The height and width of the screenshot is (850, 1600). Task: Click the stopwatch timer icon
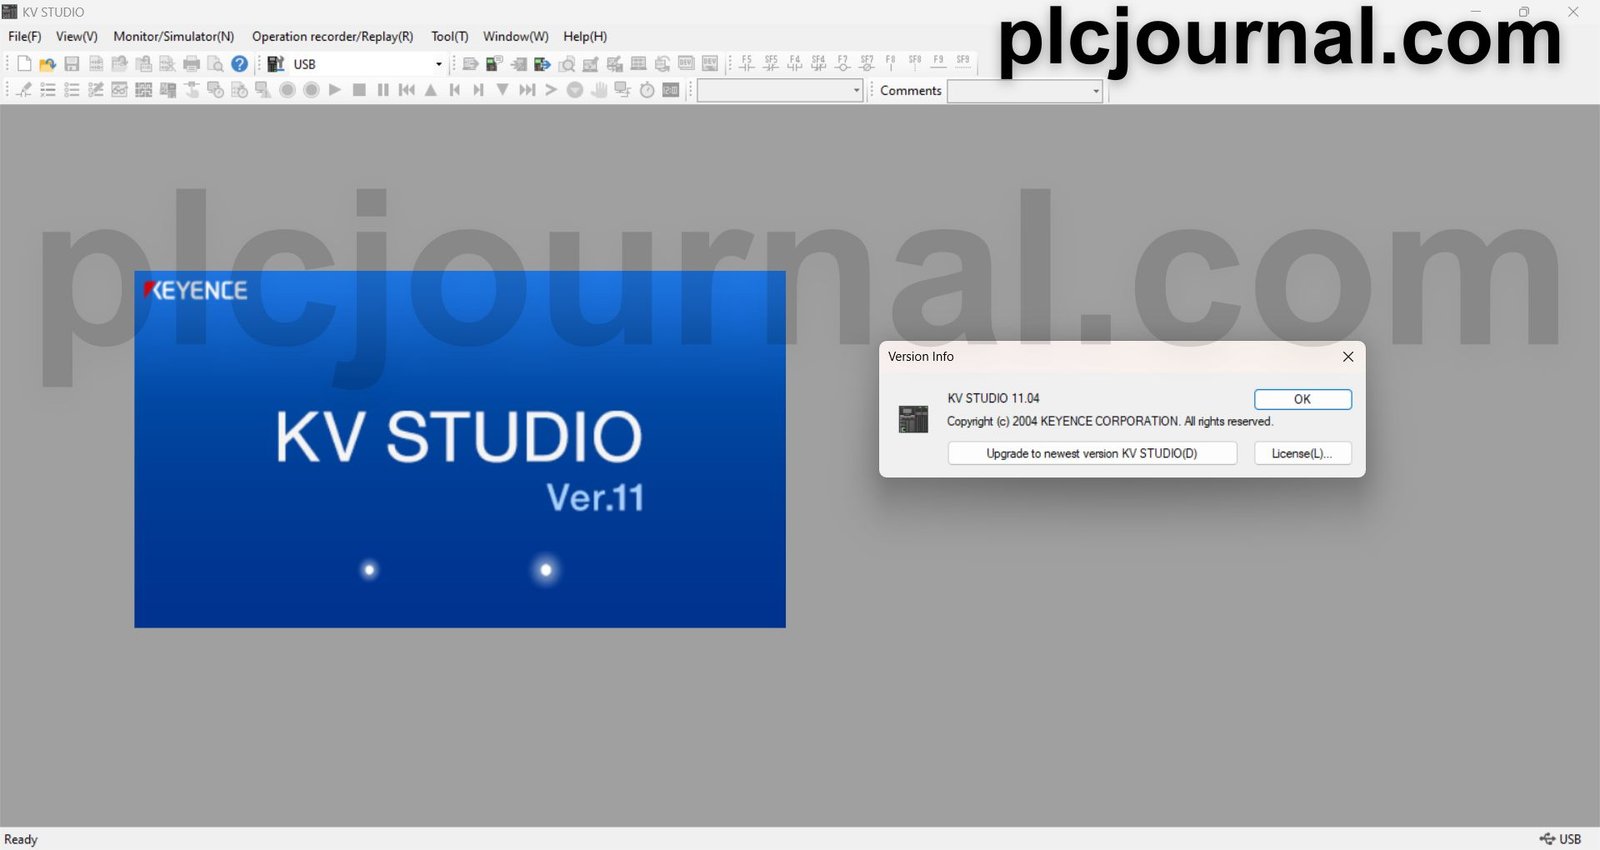[647, 90]
